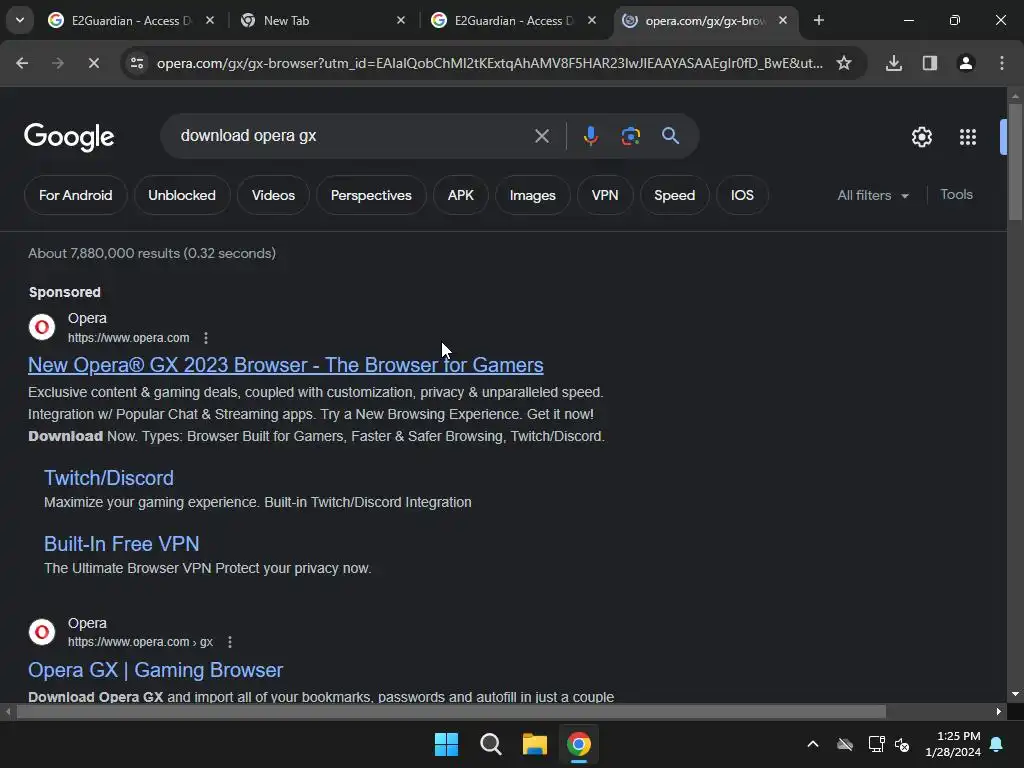Stop loading the page
The width and height of the screenshot is (1024, 768).
[x=93, y=63]
